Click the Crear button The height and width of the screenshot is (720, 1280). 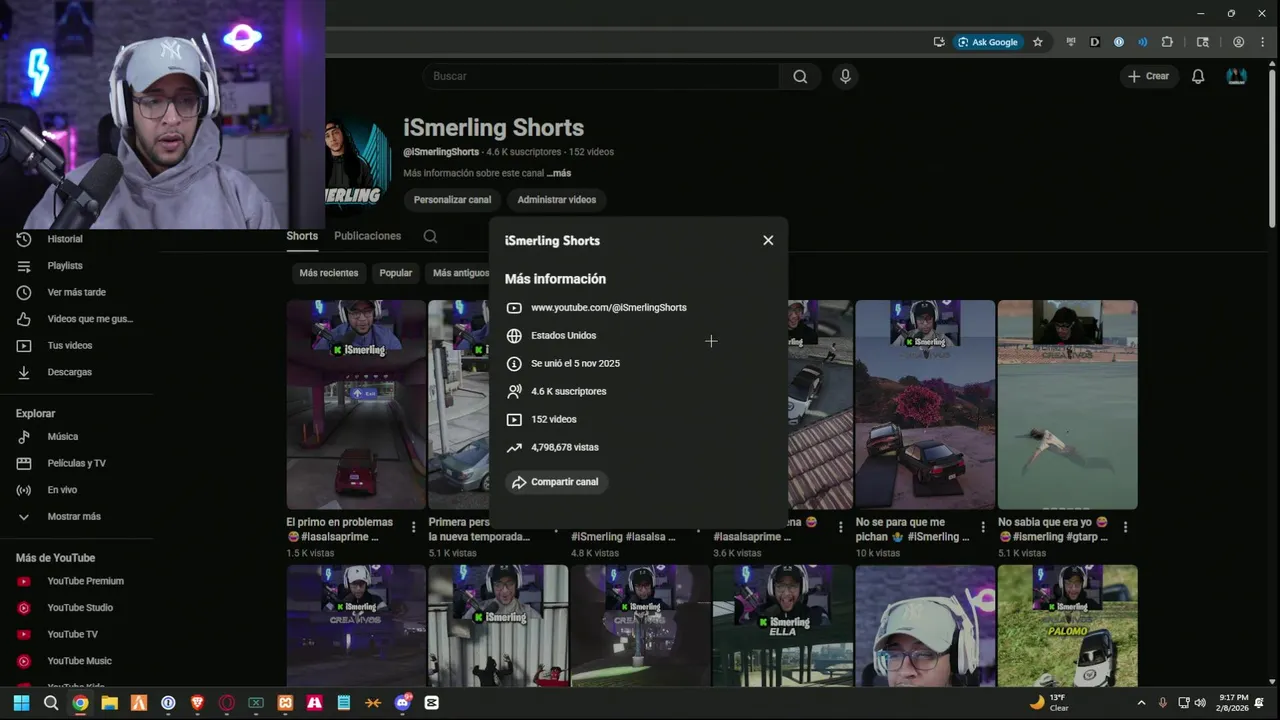[x=1148, y=76]
